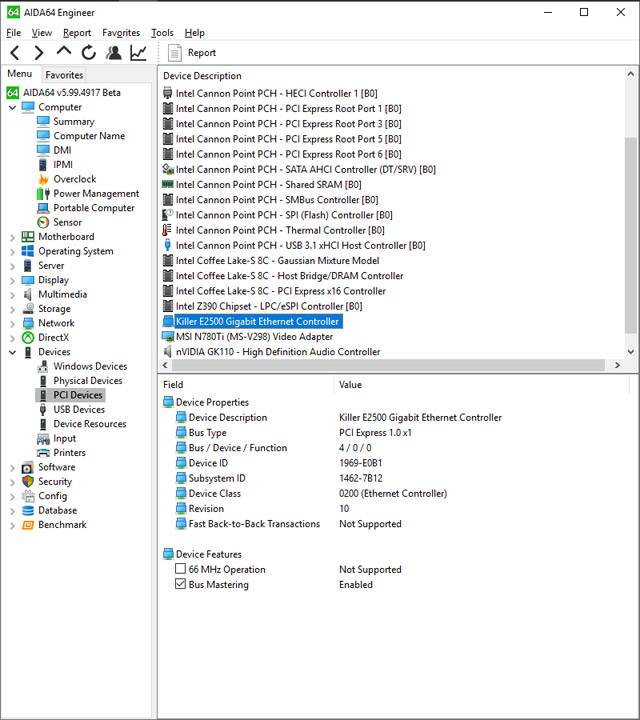
Task: Toggle the Bus Mastering checkbox
Action: point(180,584)
